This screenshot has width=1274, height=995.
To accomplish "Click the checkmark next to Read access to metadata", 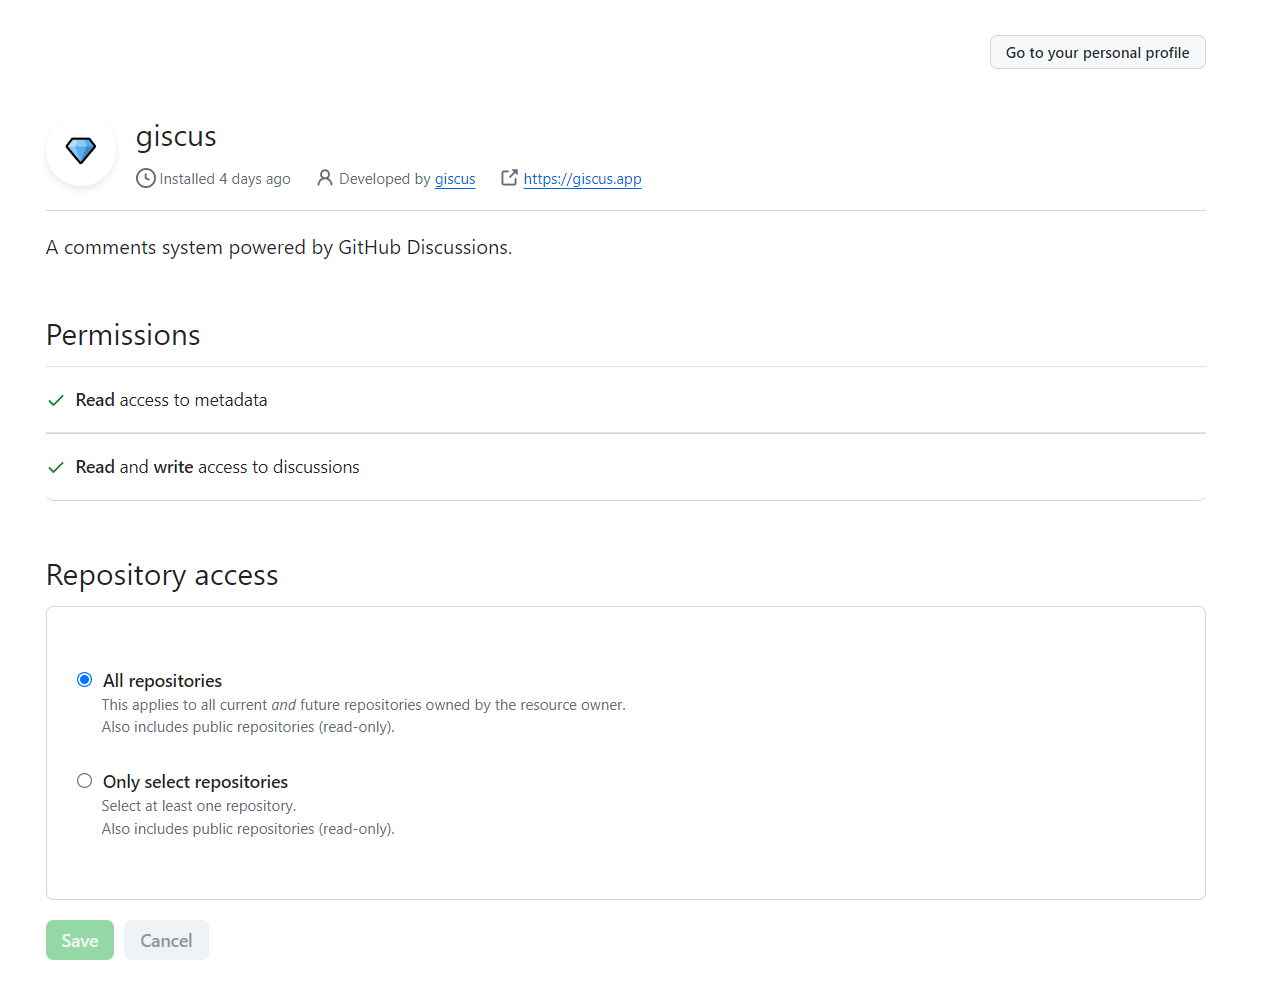I will pos(56,400).
